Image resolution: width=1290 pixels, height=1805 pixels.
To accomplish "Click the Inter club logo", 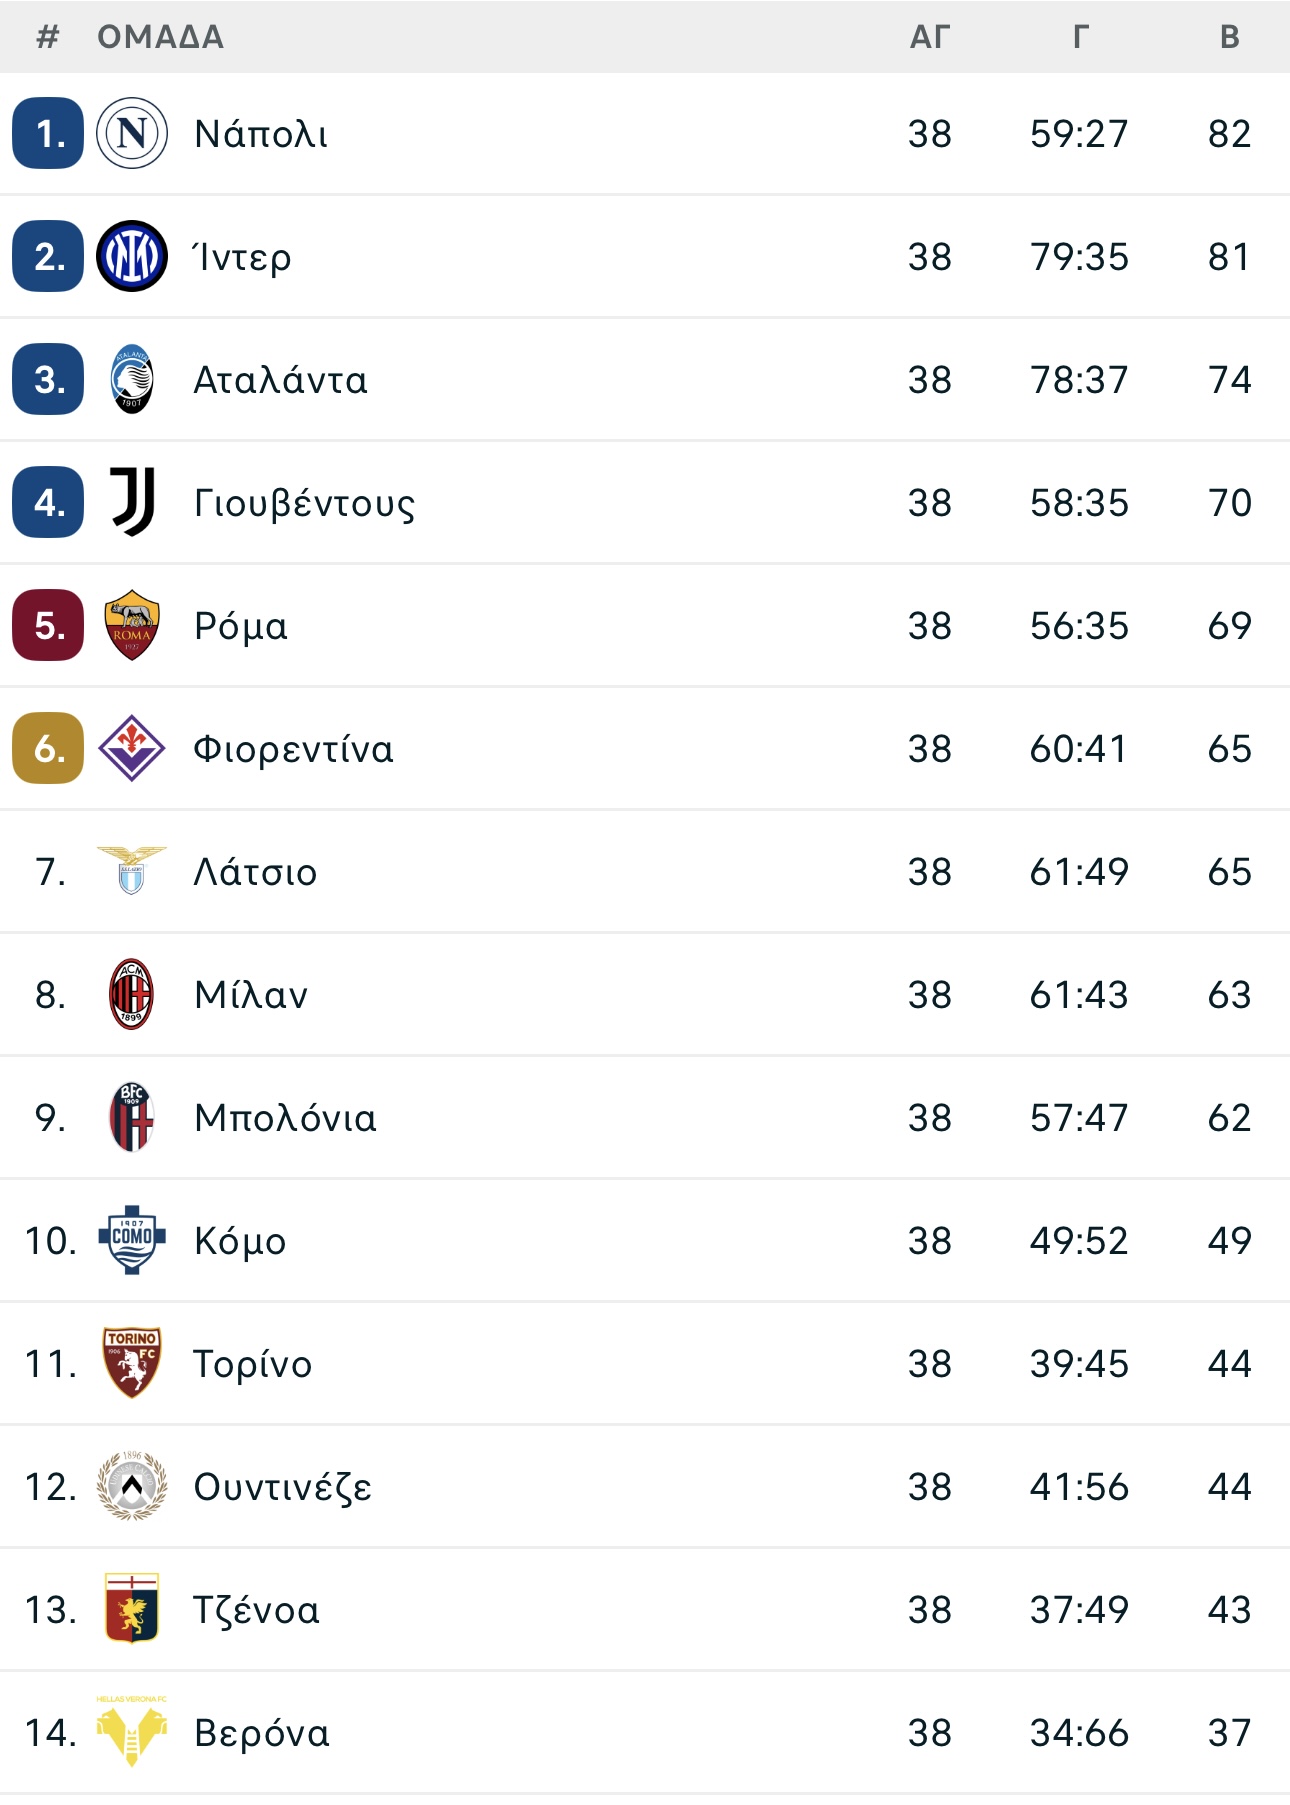I will point(132,256).
